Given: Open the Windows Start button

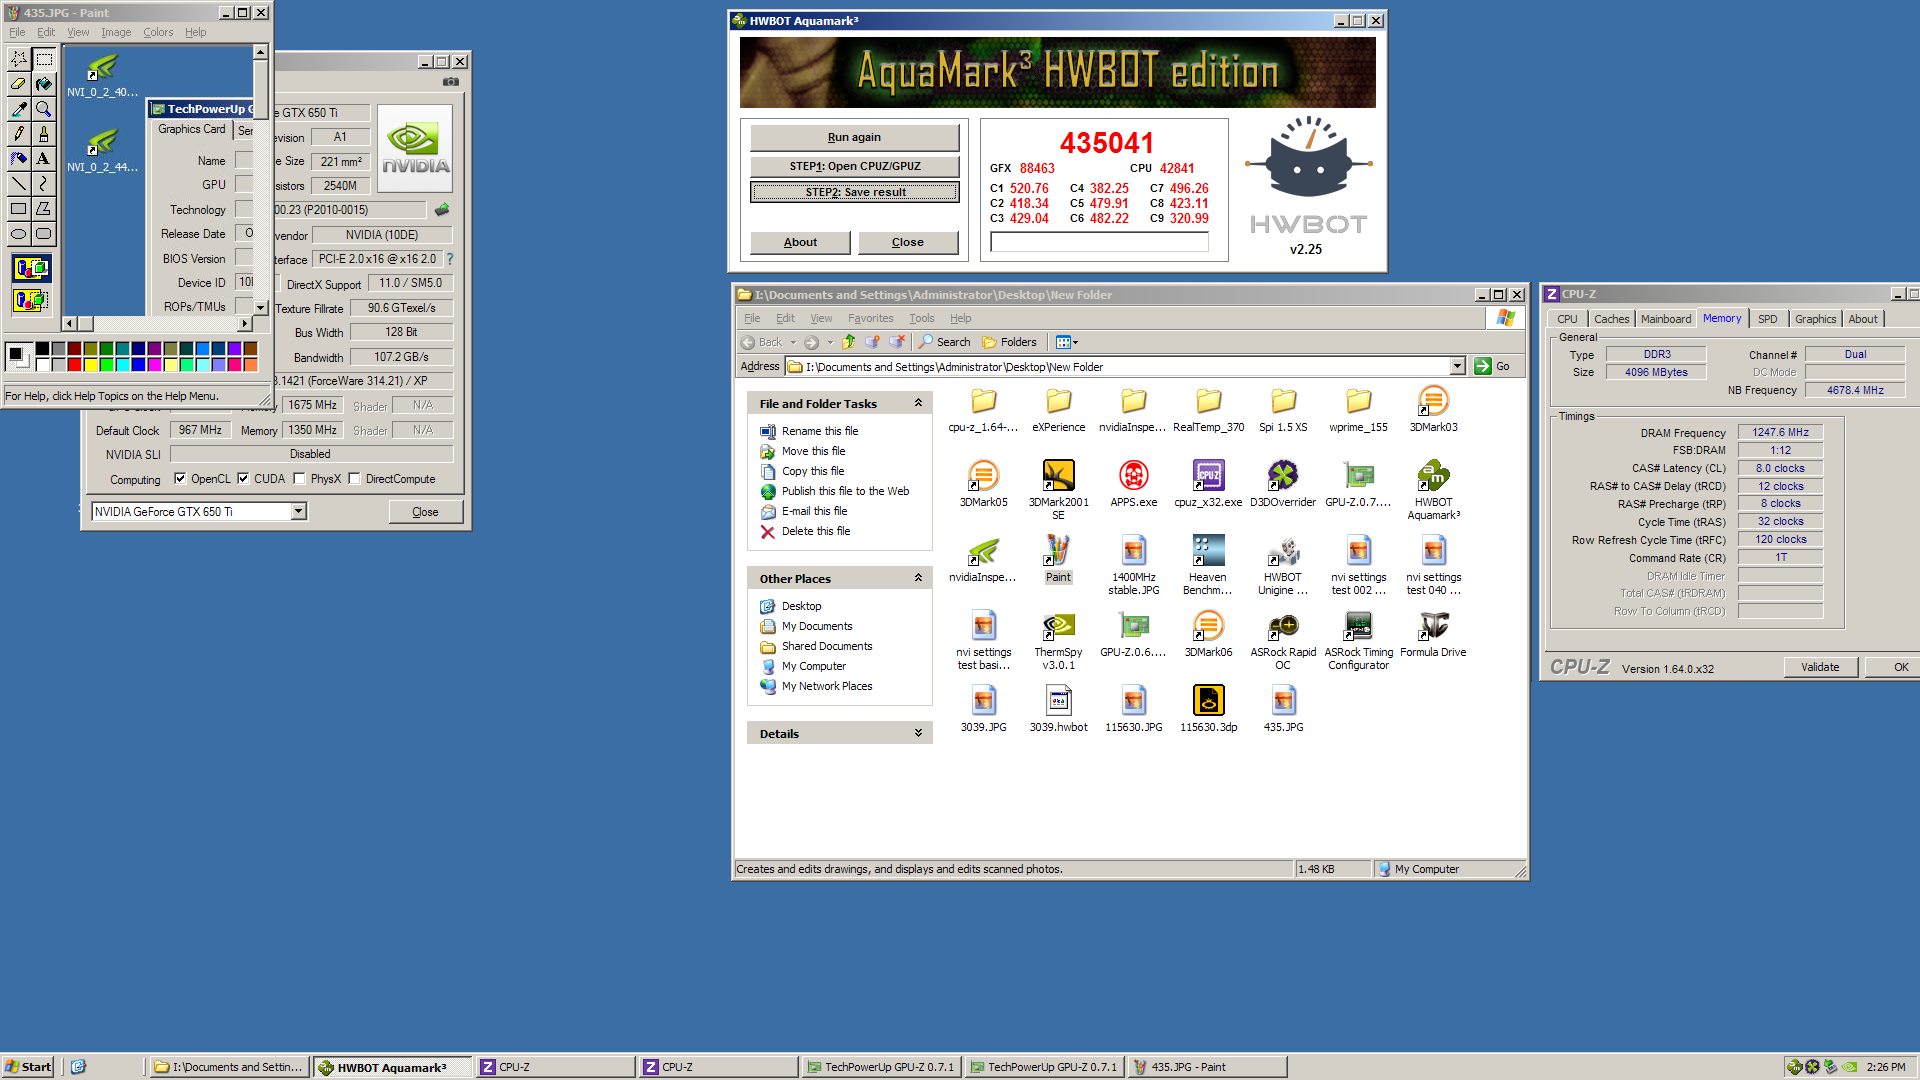Looking at the screenshot, I should point(28,1067).
